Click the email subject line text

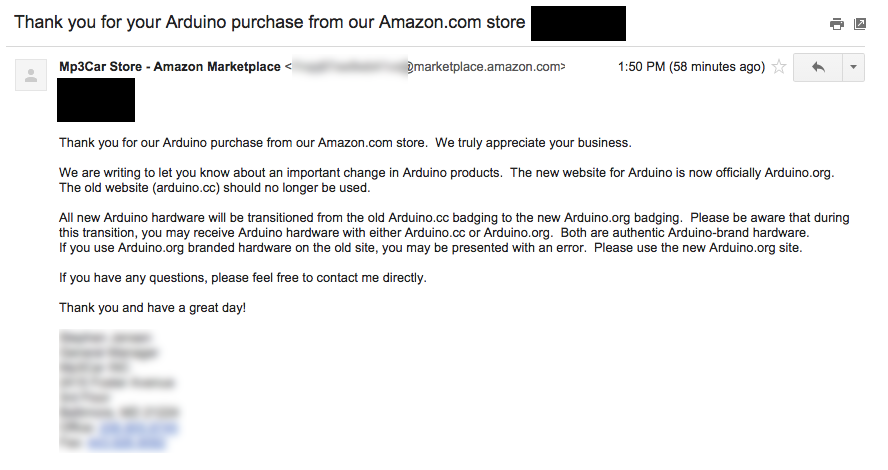(x=270, y=21)
